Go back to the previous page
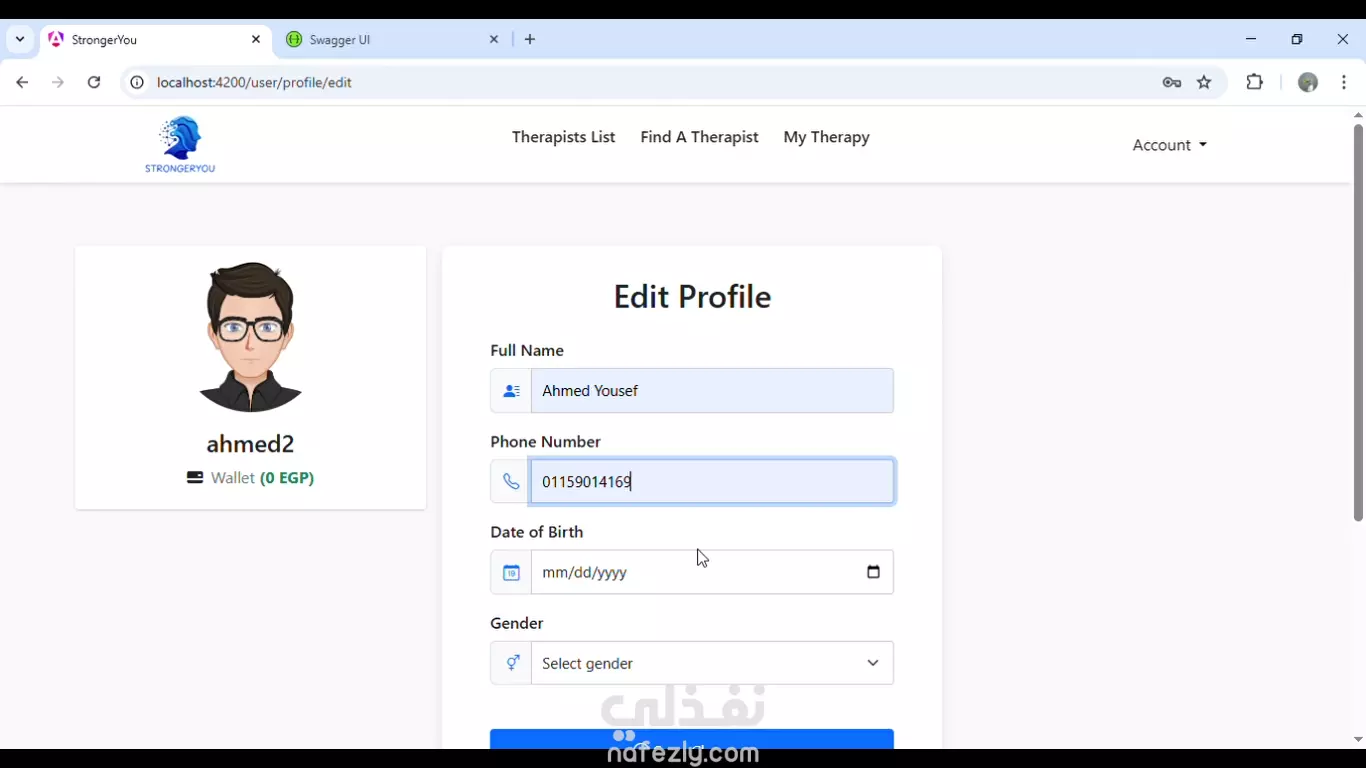 pos(22,83)
